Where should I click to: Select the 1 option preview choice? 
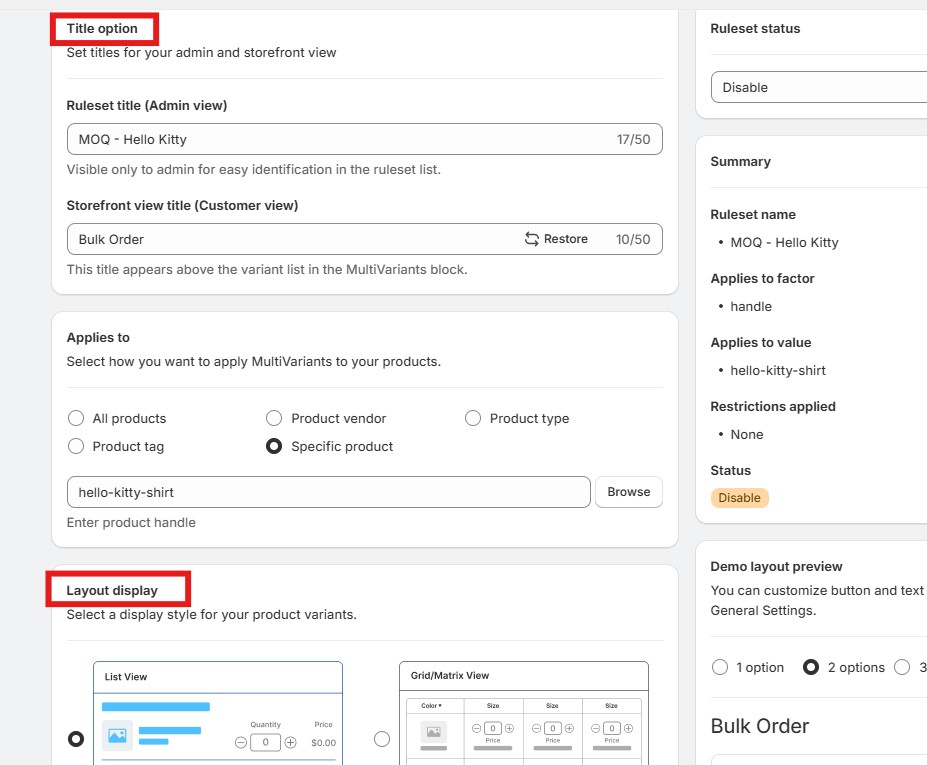tap(720, 667)
